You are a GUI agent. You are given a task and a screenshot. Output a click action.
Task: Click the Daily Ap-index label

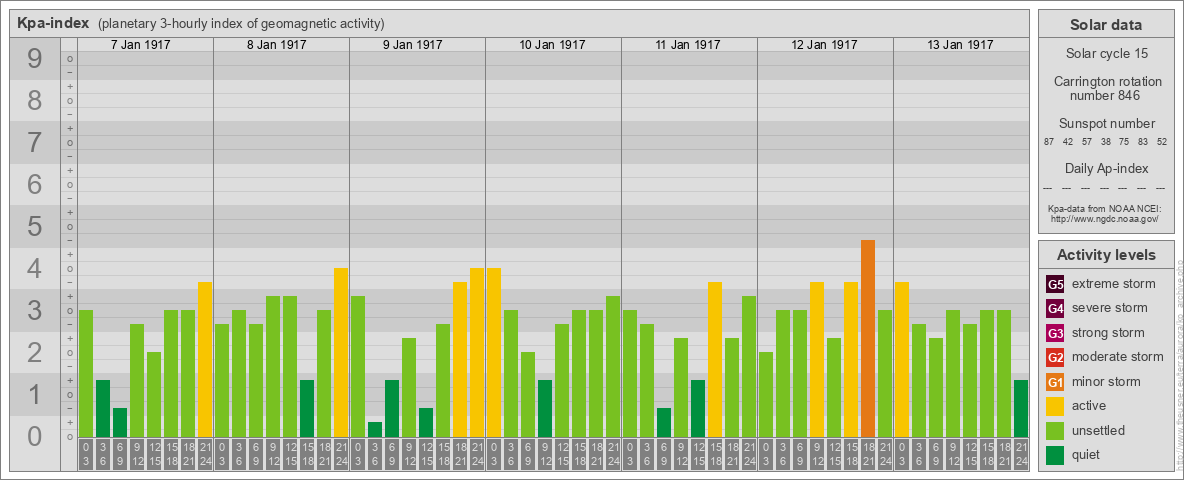pyautogui.click(x=1106, y=168)
